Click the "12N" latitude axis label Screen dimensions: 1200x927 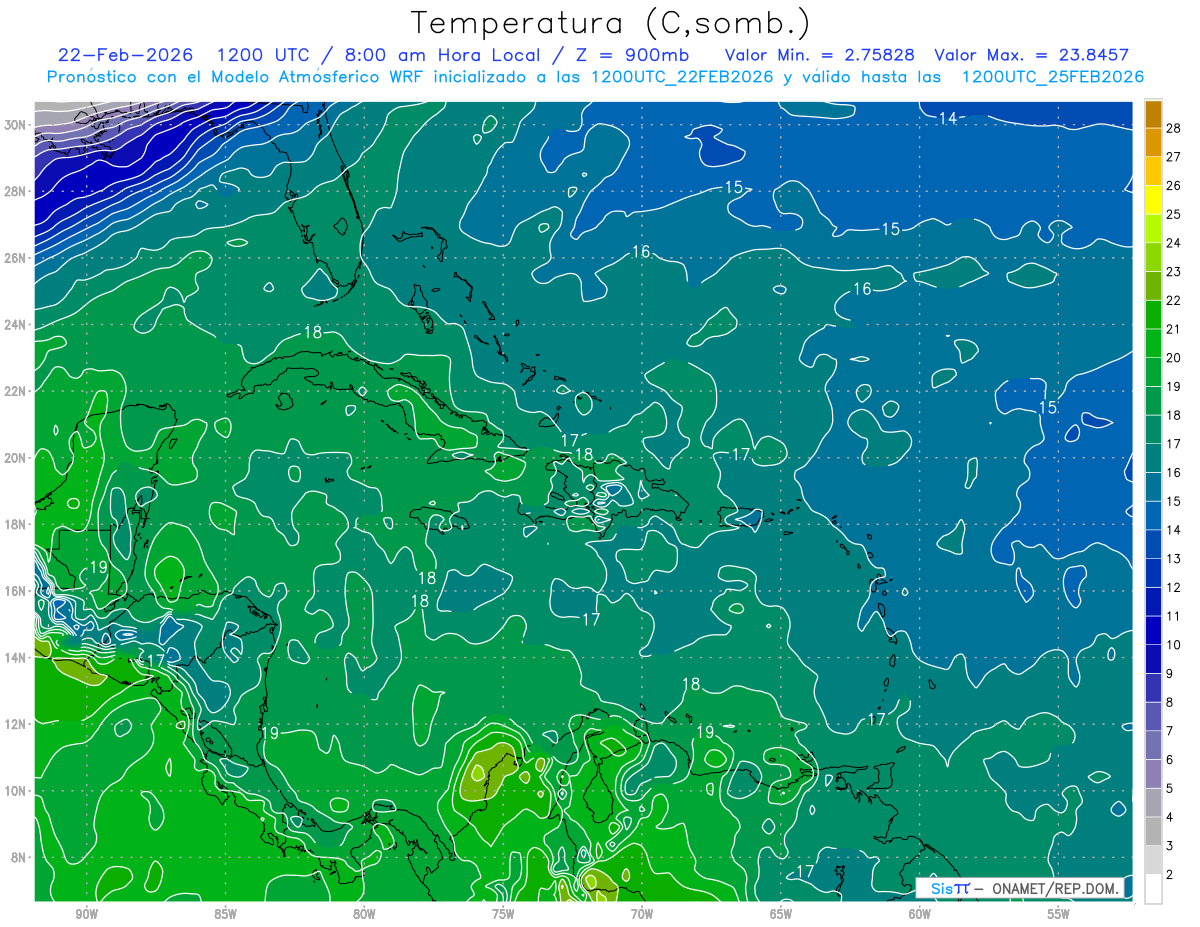tap(15, 723)
